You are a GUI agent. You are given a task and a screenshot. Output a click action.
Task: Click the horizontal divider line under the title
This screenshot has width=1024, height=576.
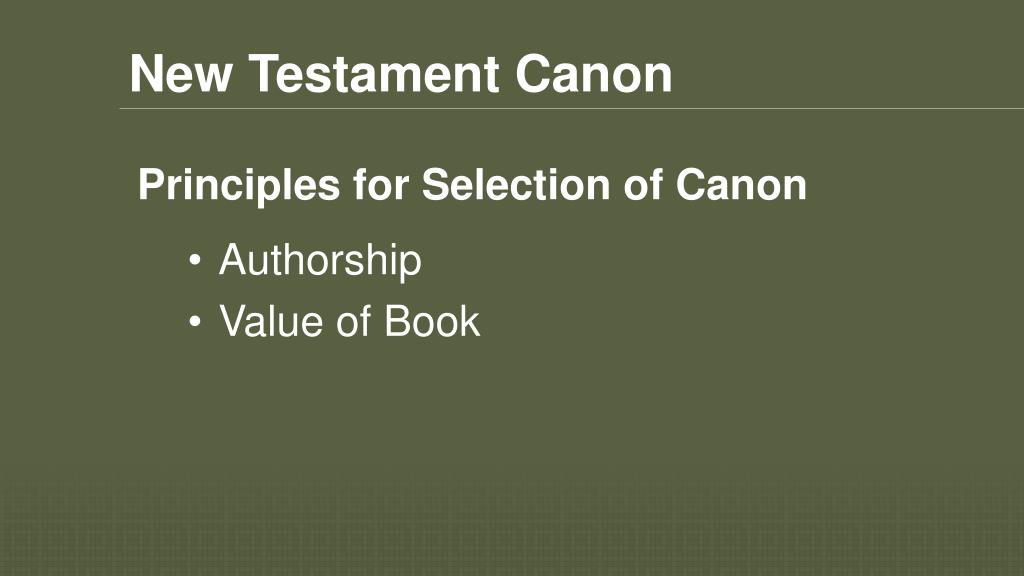pos(571,108)
